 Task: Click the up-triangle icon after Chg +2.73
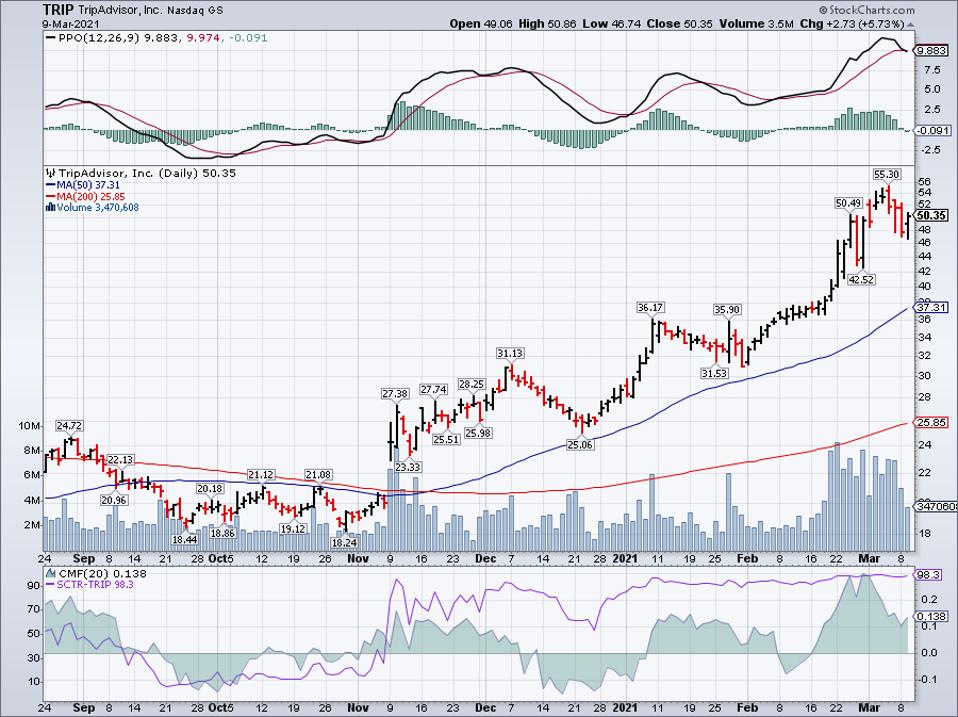pyautogui.click(x=910, y=24)
